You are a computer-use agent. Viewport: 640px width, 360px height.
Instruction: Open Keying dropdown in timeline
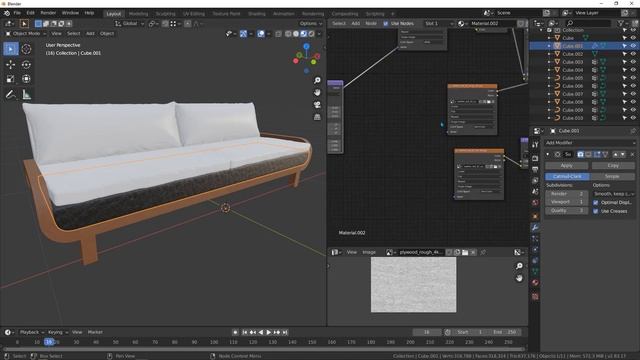click(x=58, y=332)
